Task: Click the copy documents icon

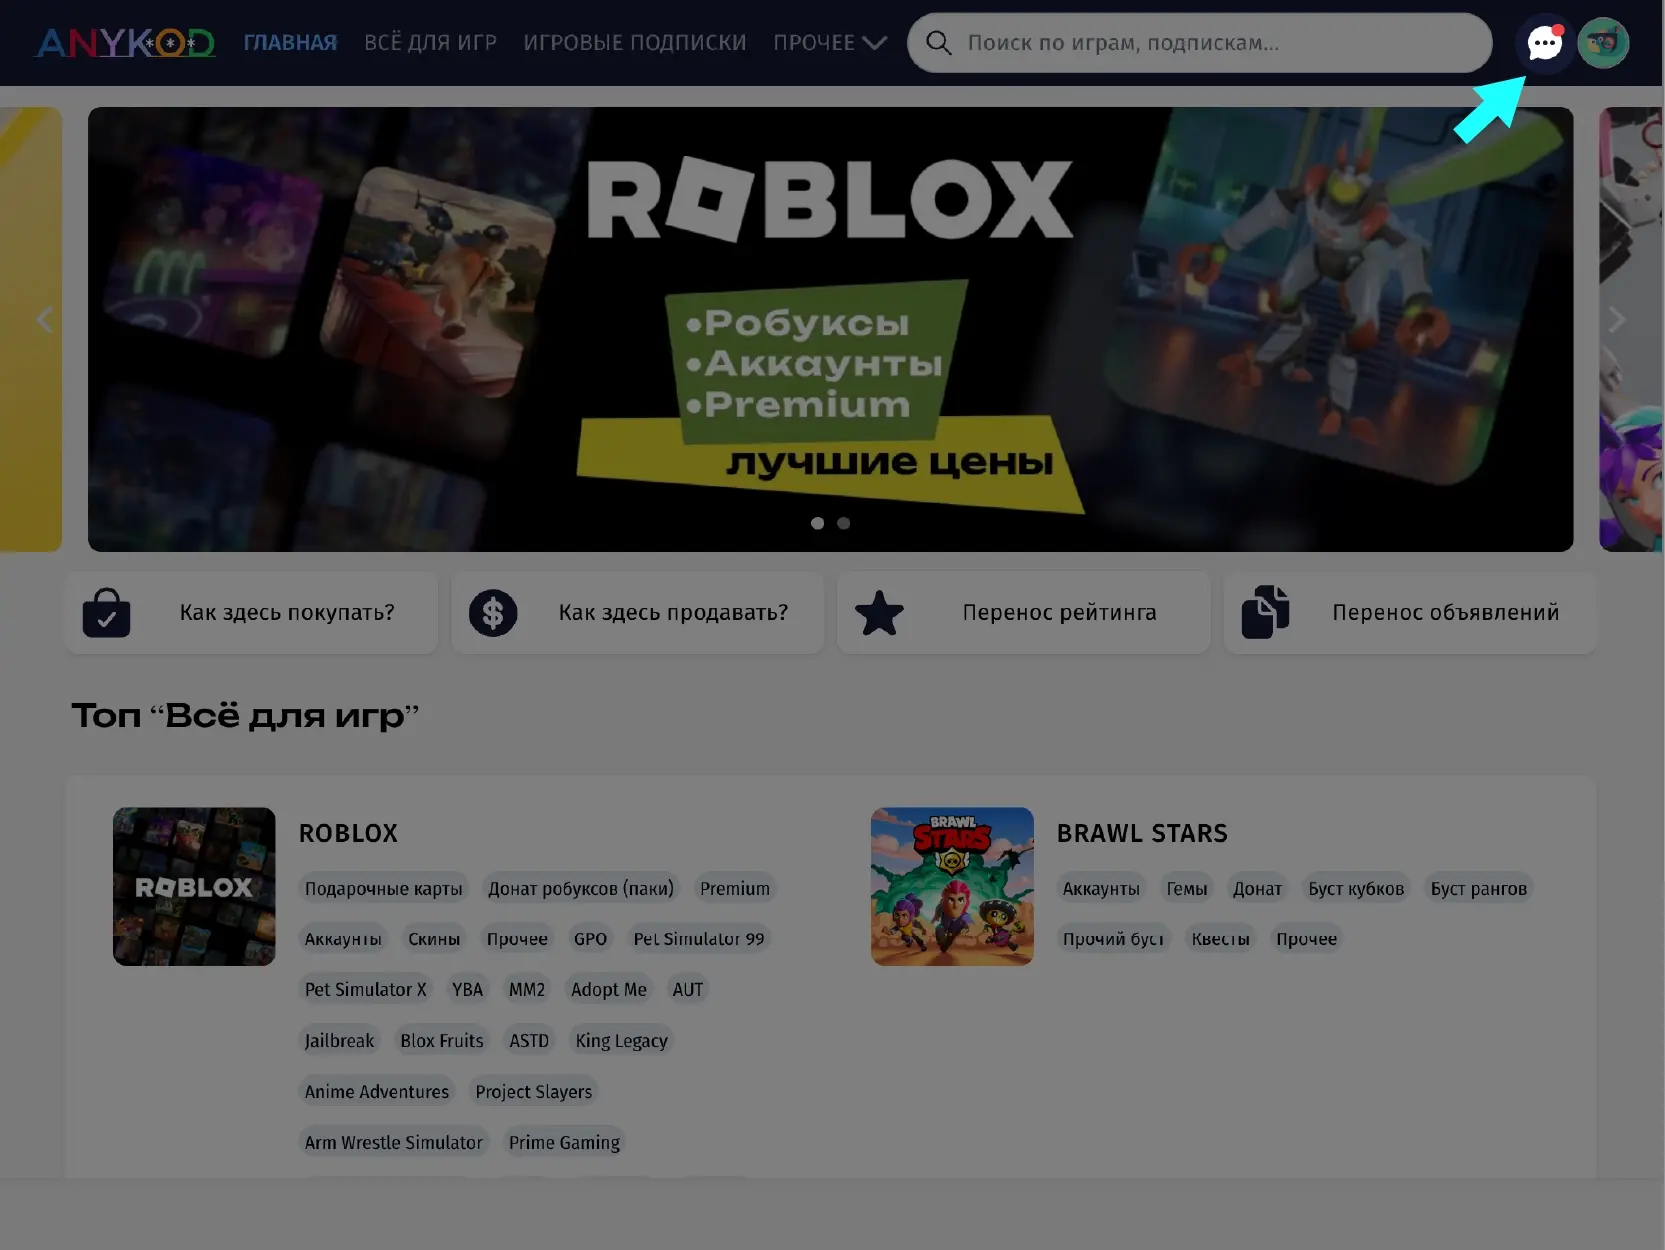Action: click(x=1265, y=612)
